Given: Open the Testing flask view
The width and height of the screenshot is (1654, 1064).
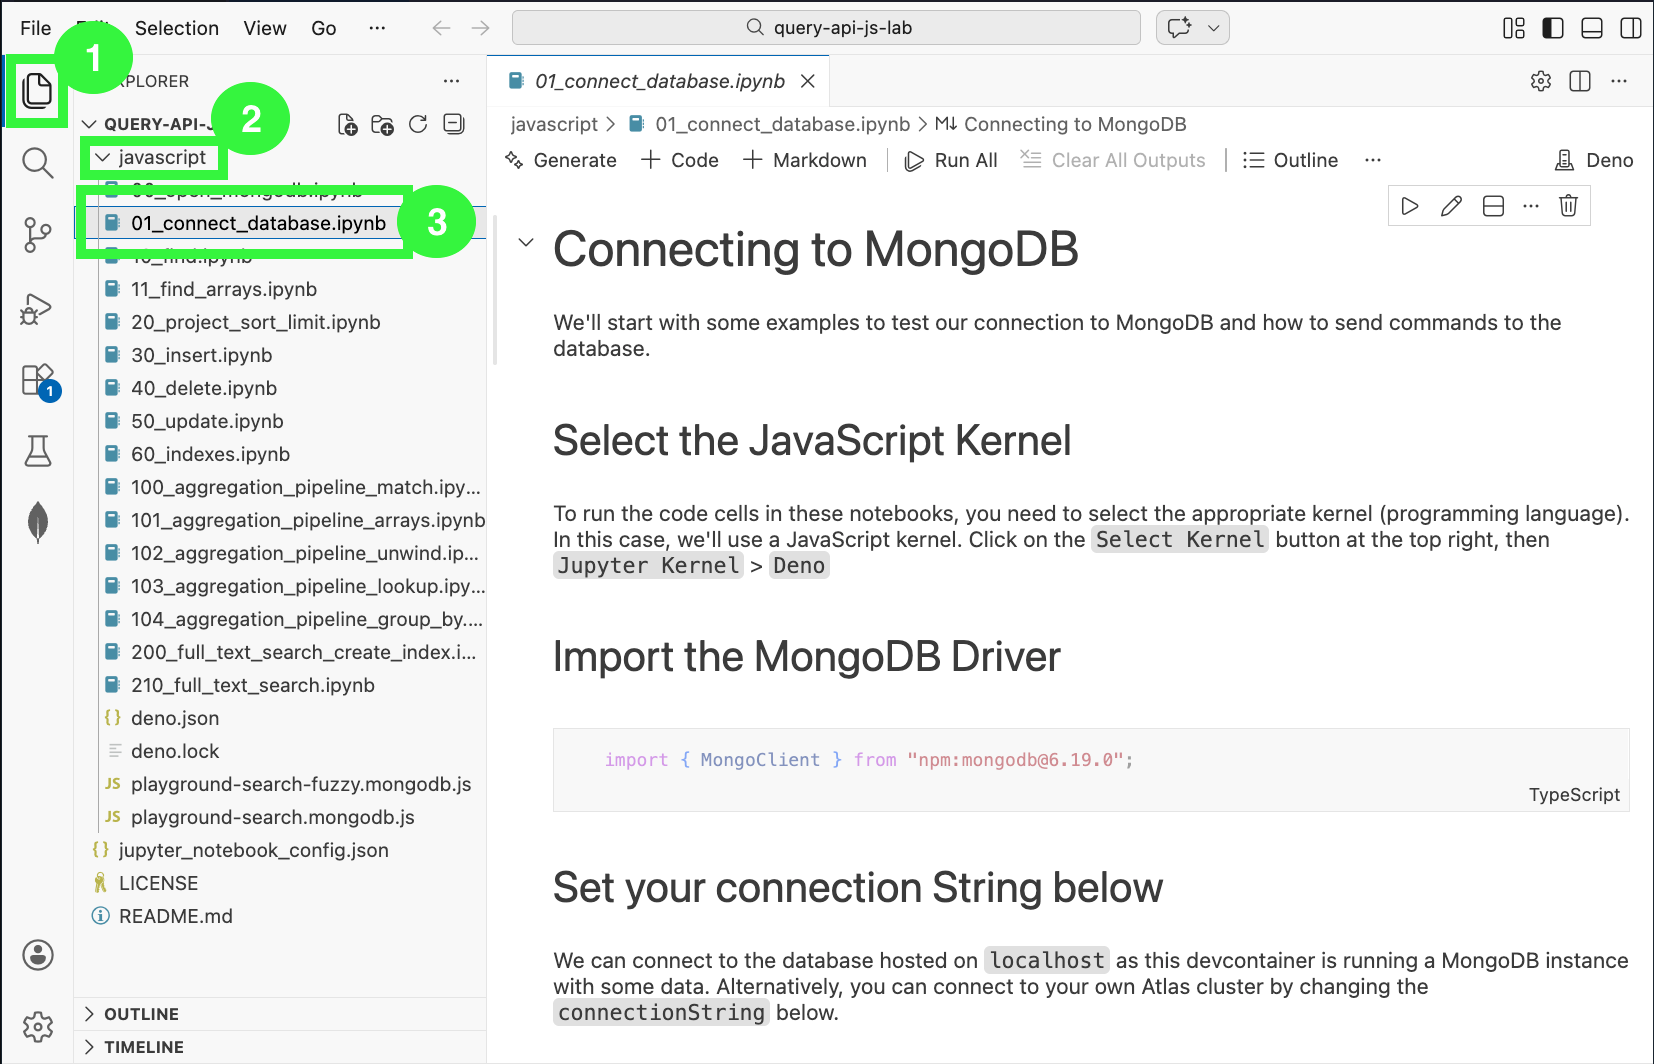Looking at the screenshot, I should pyautogui.click(x=37, y=451).
